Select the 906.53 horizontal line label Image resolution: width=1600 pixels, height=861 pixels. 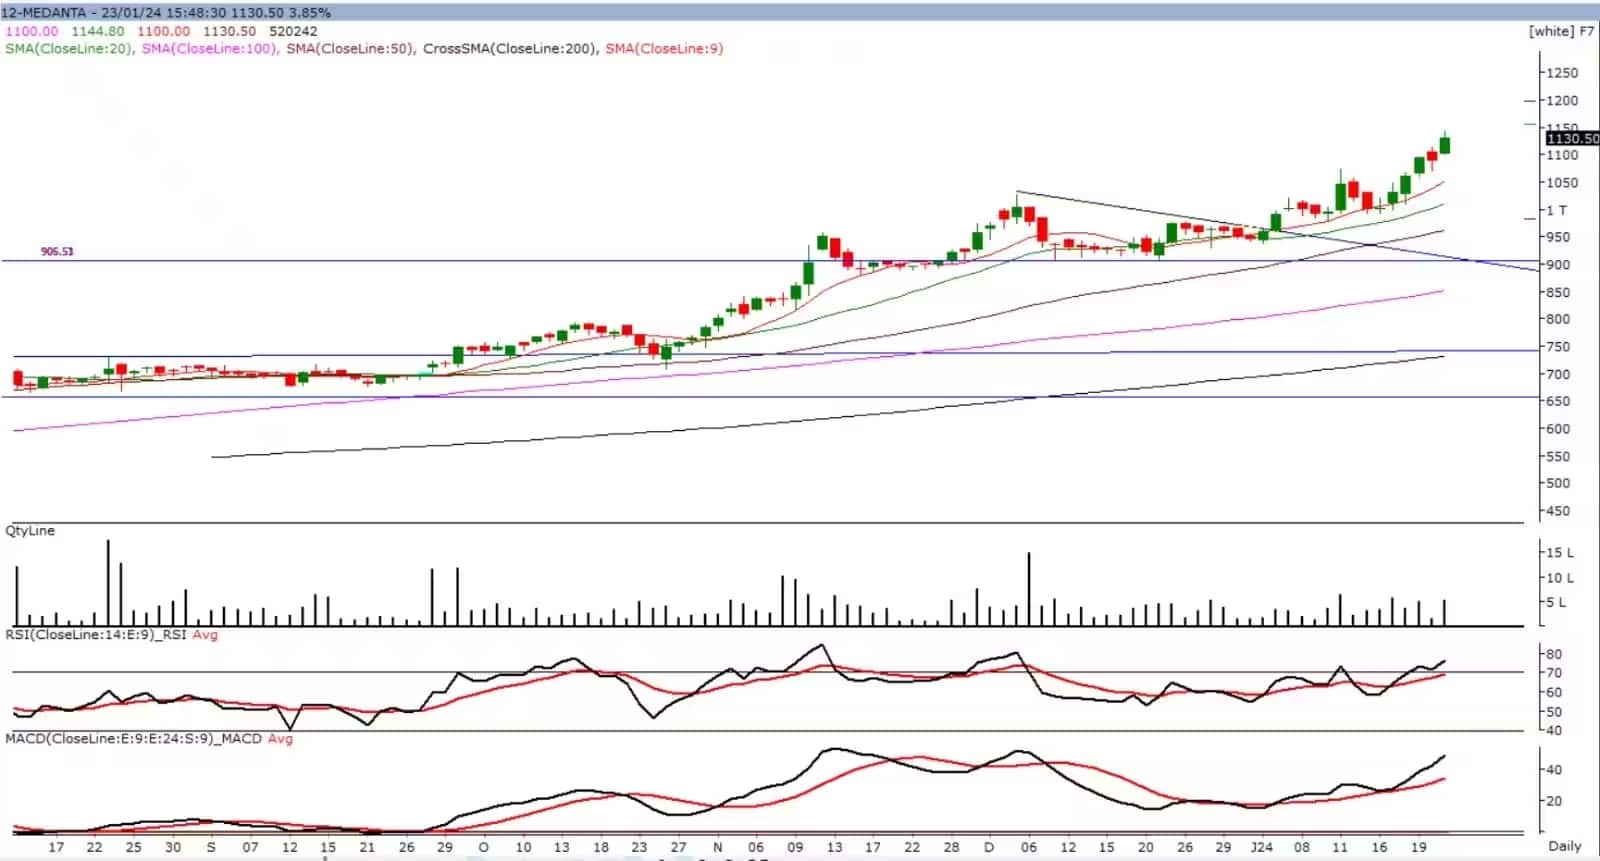pyautogui.click(x=57, y=251)
